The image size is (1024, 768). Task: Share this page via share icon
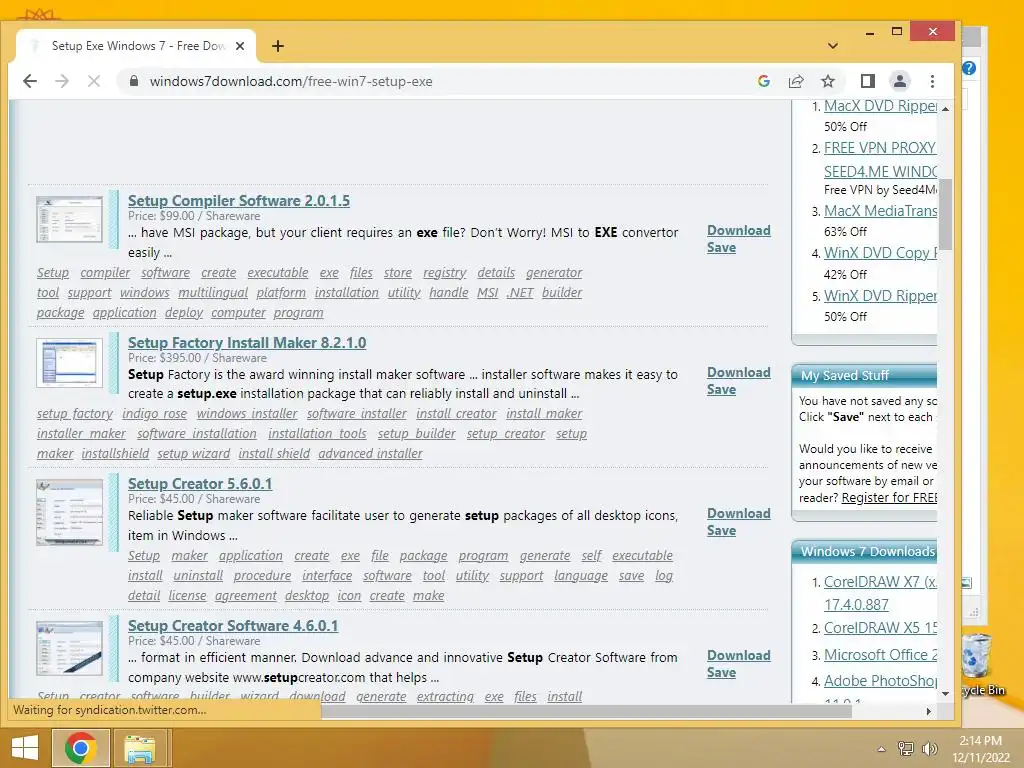796,81
